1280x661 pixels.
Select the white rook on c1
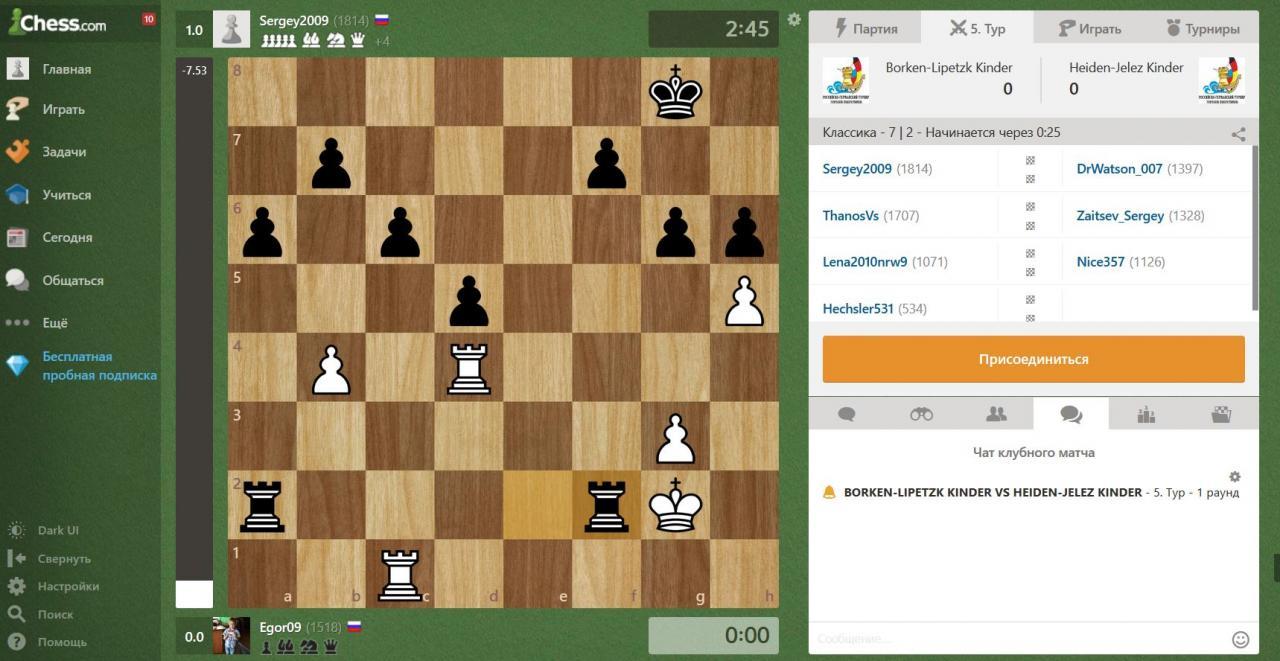tap(400, 574)
